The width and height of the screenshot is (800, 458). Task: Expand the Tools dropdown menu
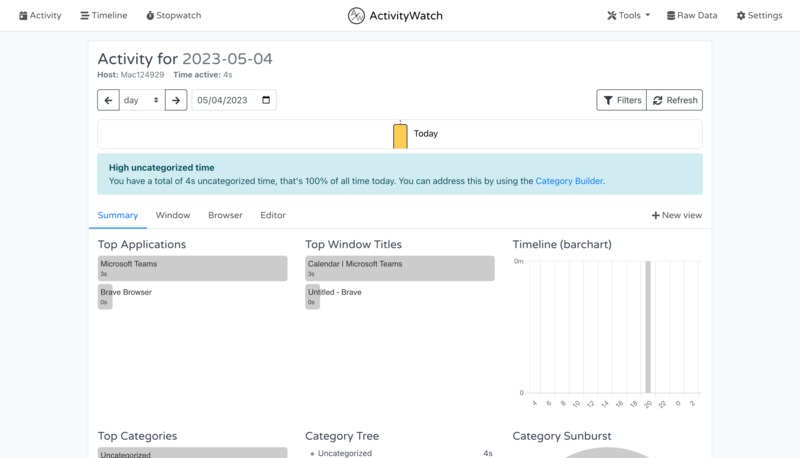point(629,15)
